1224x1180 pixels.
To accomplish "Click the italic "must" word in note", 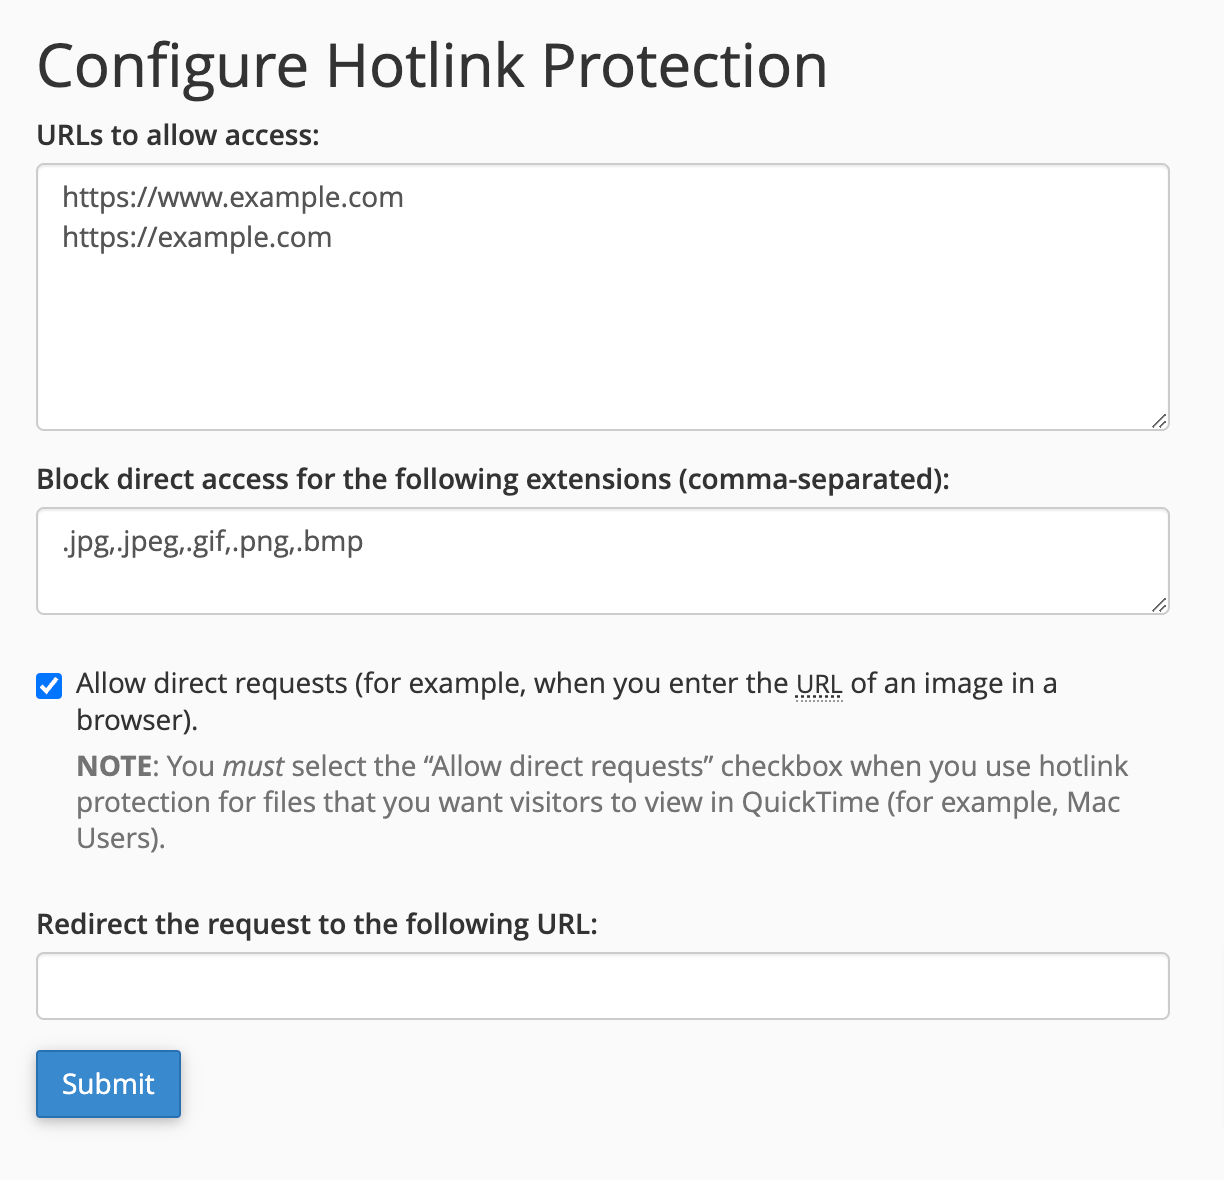I will [x=253, y=766].
